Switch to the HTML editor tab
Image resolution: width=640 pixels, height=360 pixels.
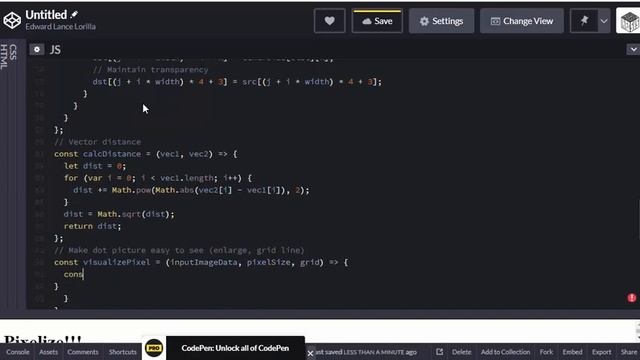(x=4, y=57)
